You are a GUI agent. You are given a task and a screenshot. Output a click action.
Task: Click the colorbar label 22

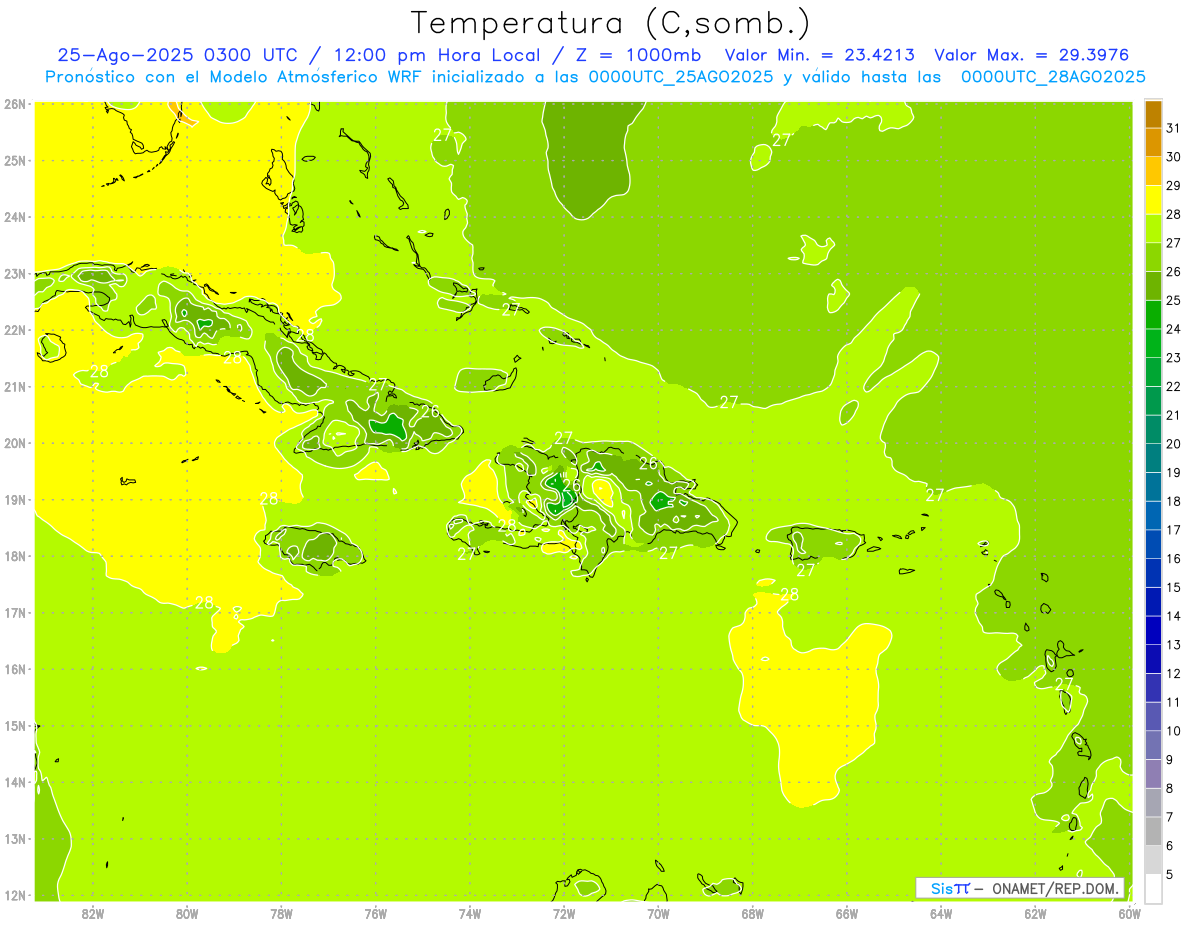tap(1173, 386)
